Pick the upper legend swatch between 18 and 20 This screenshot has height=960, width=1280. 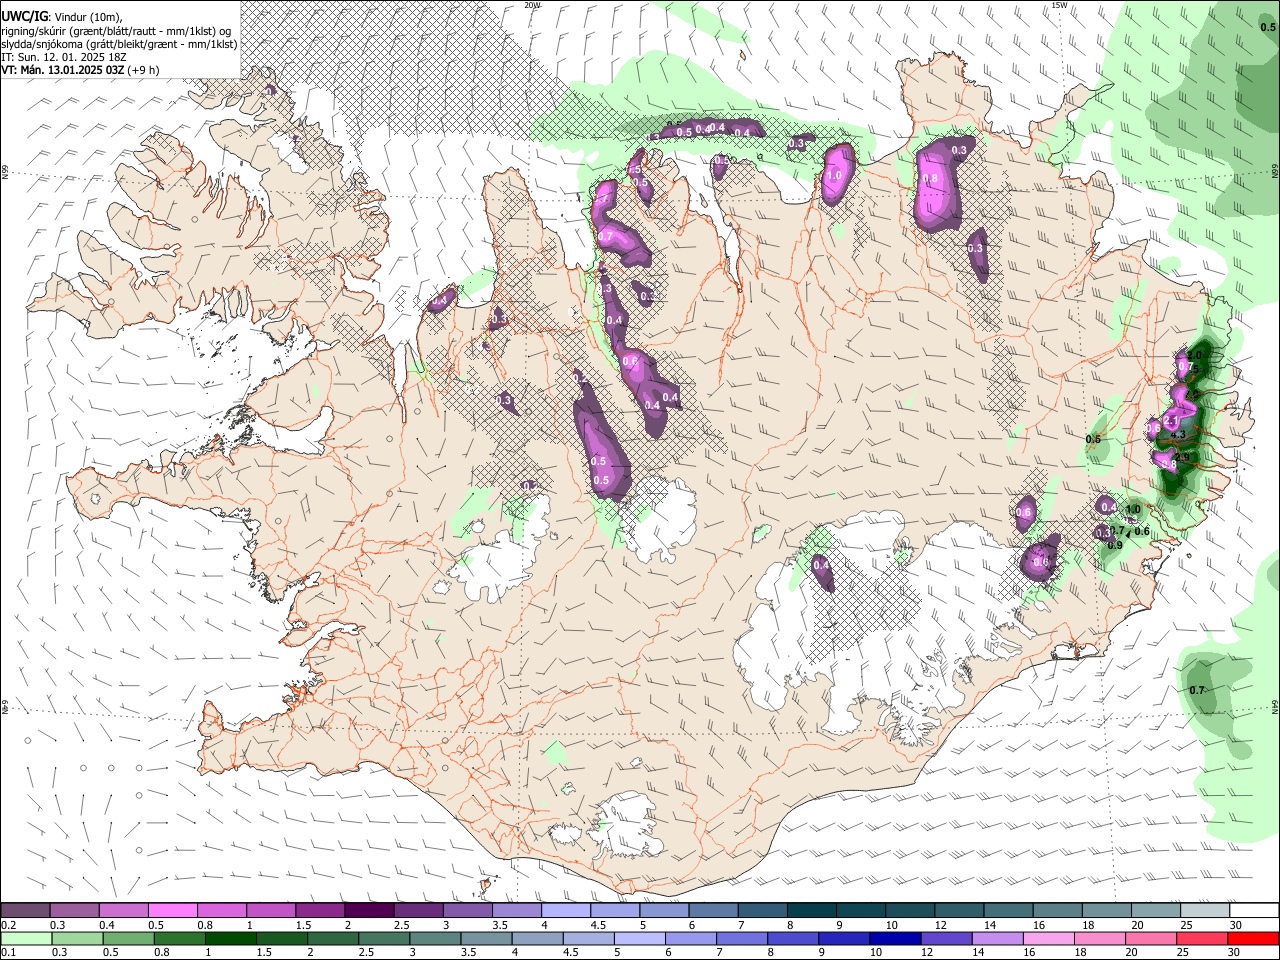coord(1106,910)
